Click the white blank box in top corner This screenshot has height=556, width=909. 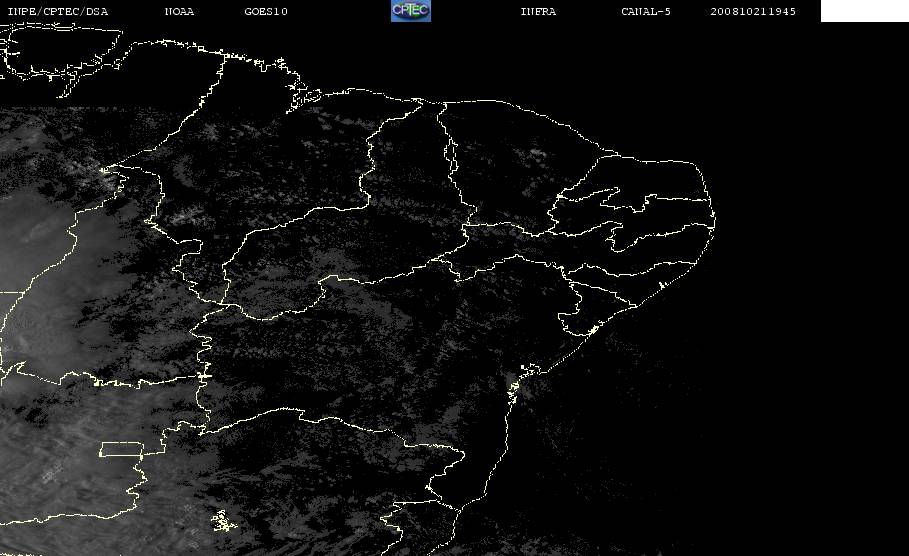864,11
